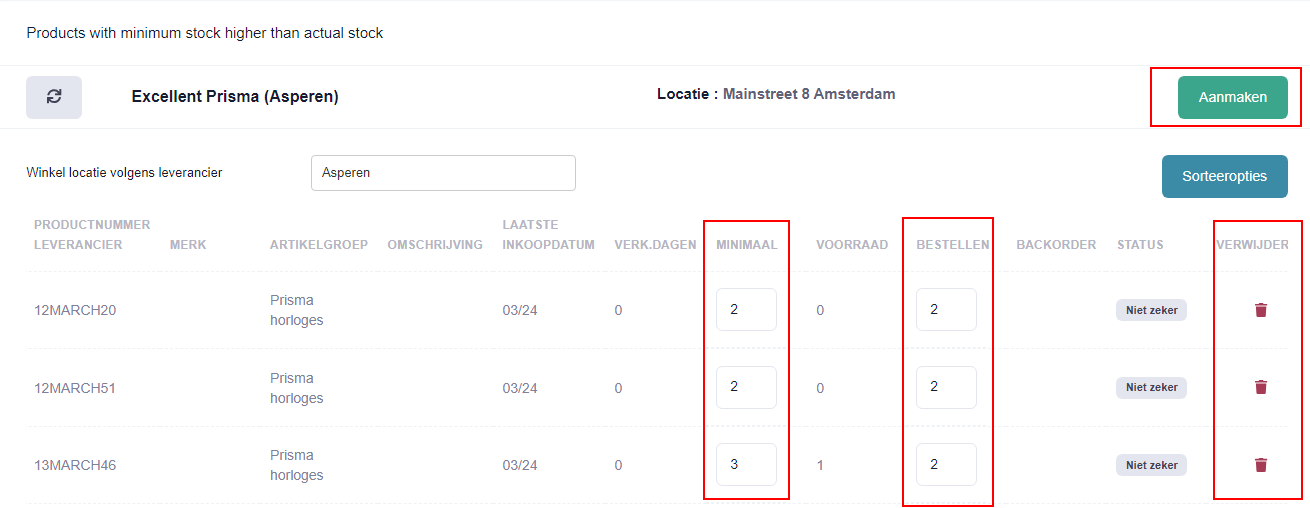Click the Artikelgroep column header
Image resolution: width=1310 pixels, height=508 pixels.
coord(319,245)
